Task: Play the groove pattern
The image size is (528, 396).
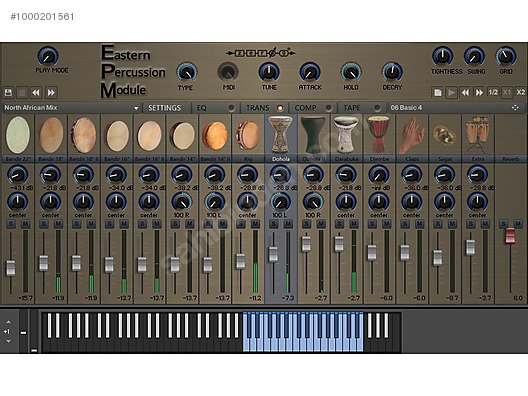Action: [451, 92]
